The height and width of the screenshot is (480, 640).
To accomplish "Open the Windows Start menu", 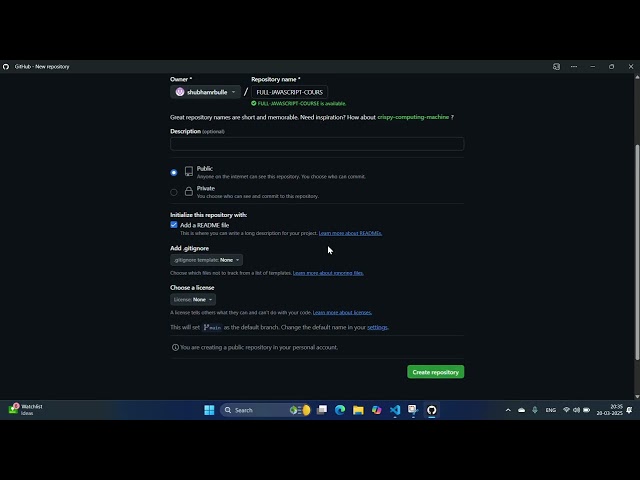I will tap(209, 410).
